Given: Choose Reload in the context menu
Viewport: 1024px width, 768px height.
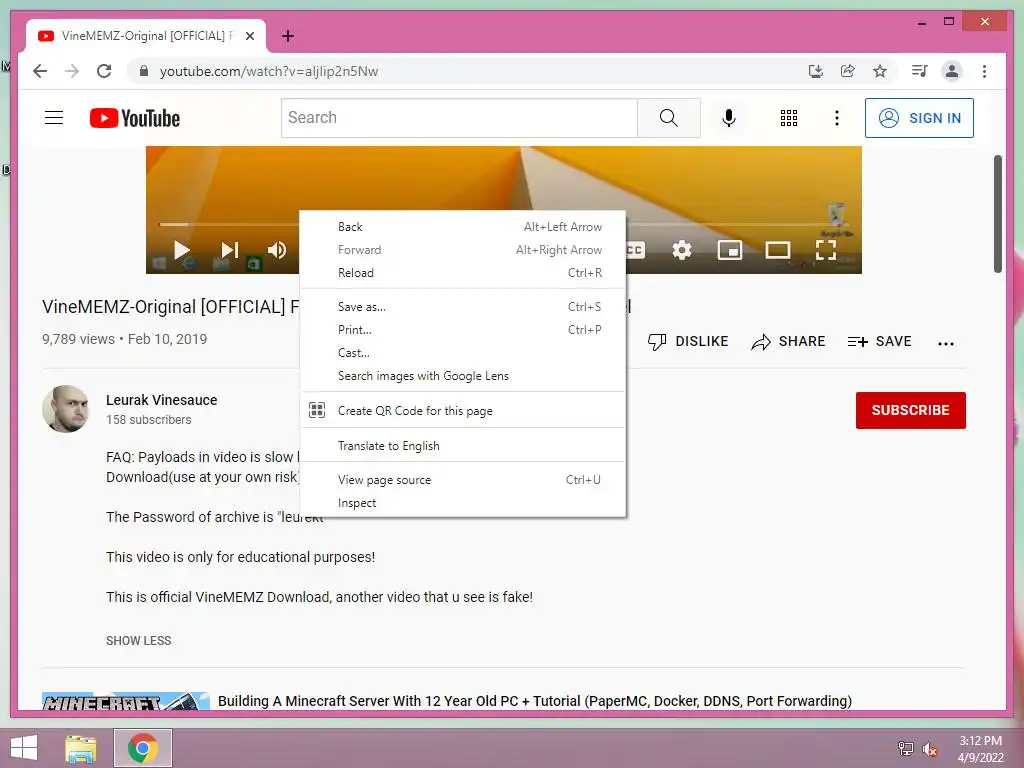Looking at the screenshot, I should (463, 273).
